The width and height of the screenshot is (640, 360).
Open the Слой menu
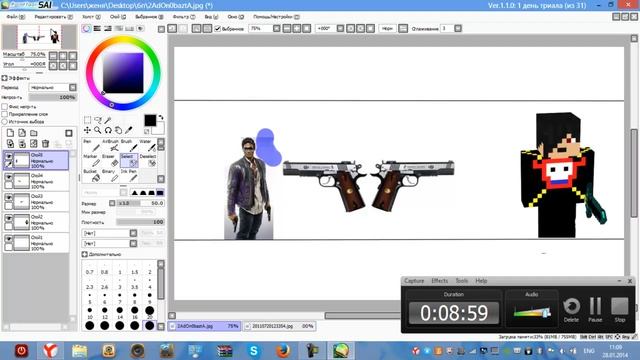(x=118, y=17)
